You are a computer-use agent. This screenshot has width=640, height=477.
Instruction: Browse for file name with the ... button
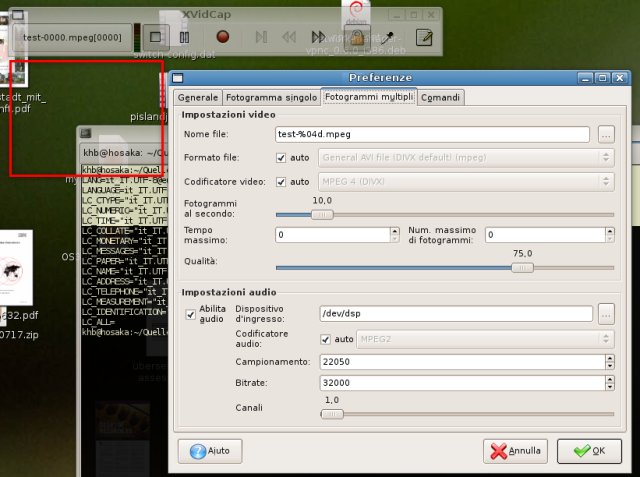(x=606, y=135)
